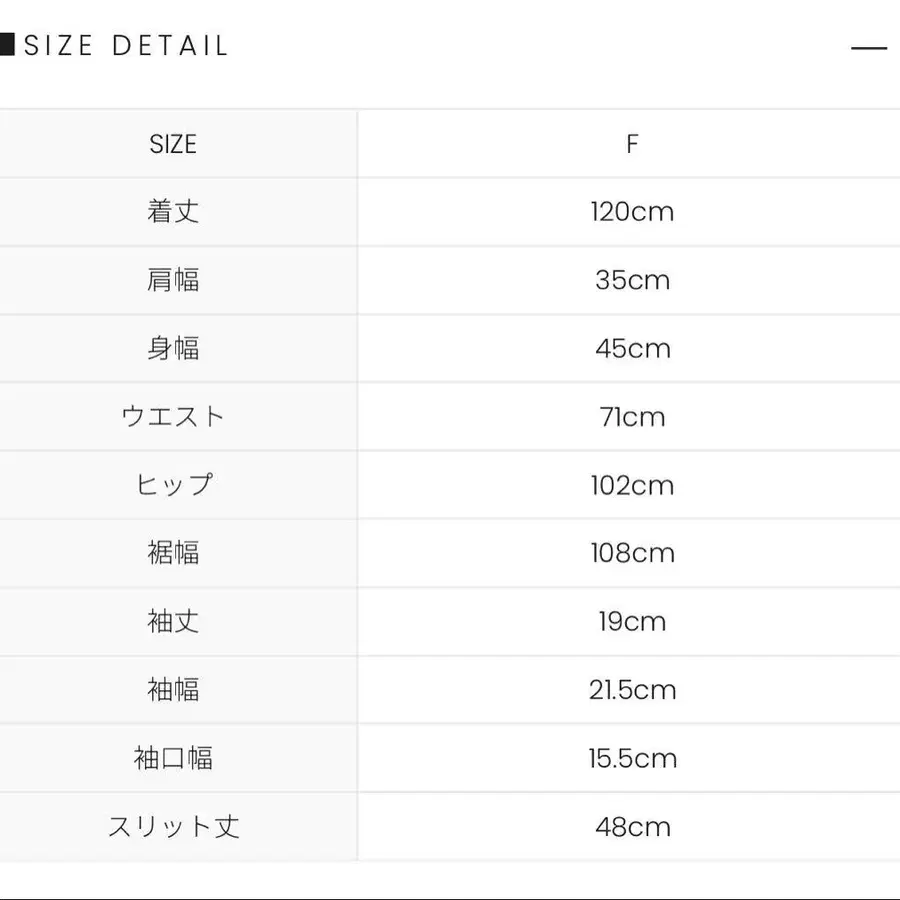Viewport: 900px width, 900px height.
Task: Click the 身幅 row label
Action: [173, 349]
